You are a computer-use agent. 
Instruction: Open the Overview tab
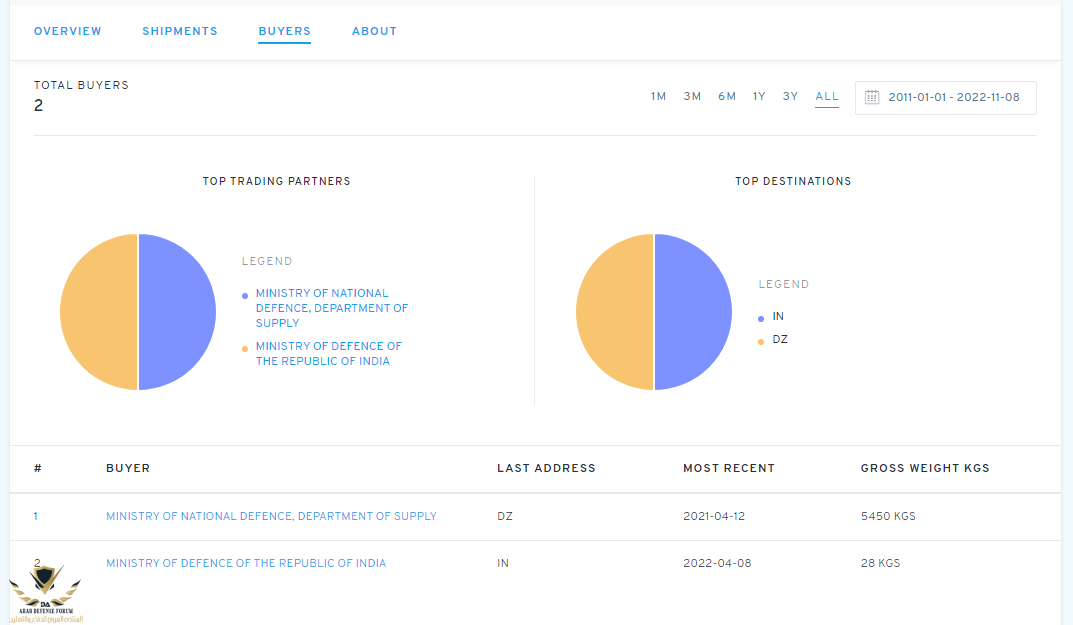[x=68, y=31]
